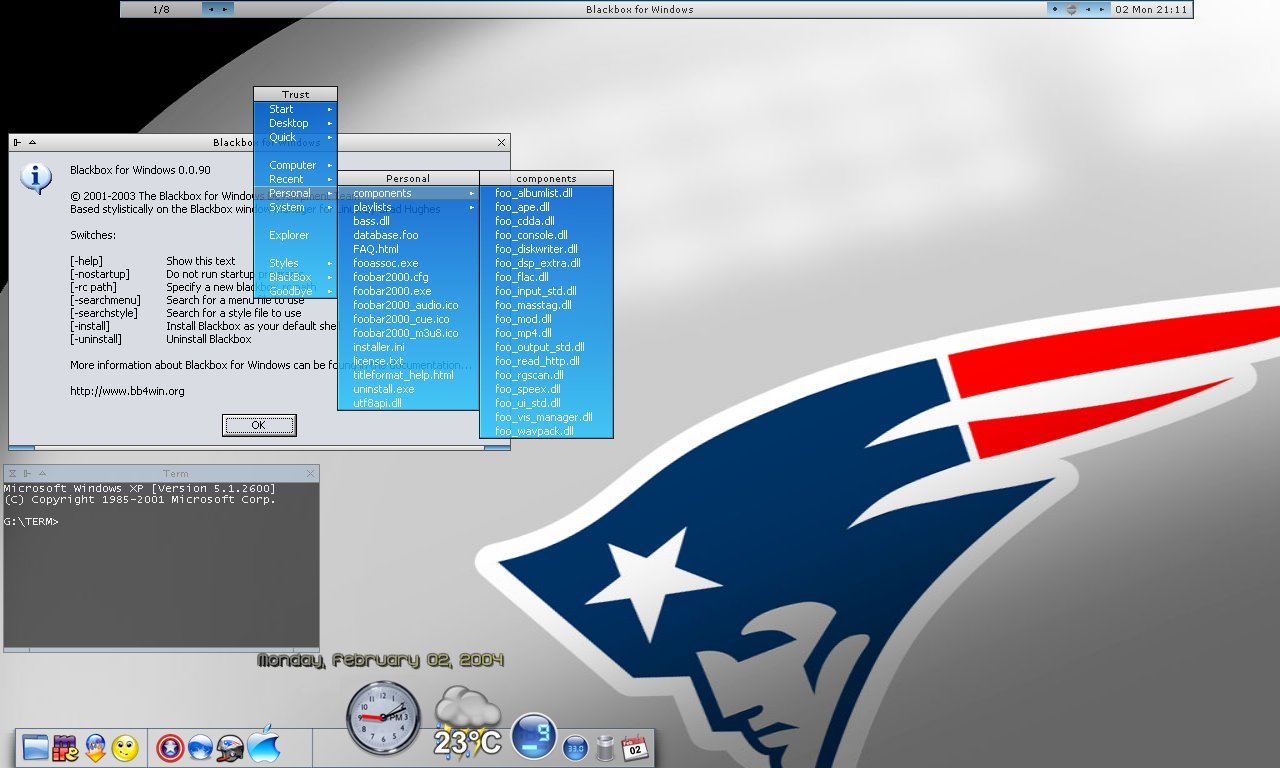Open the blue folder icon in the dock
This screenshot has height=768, width=1280.
click(x=35, y=747)
